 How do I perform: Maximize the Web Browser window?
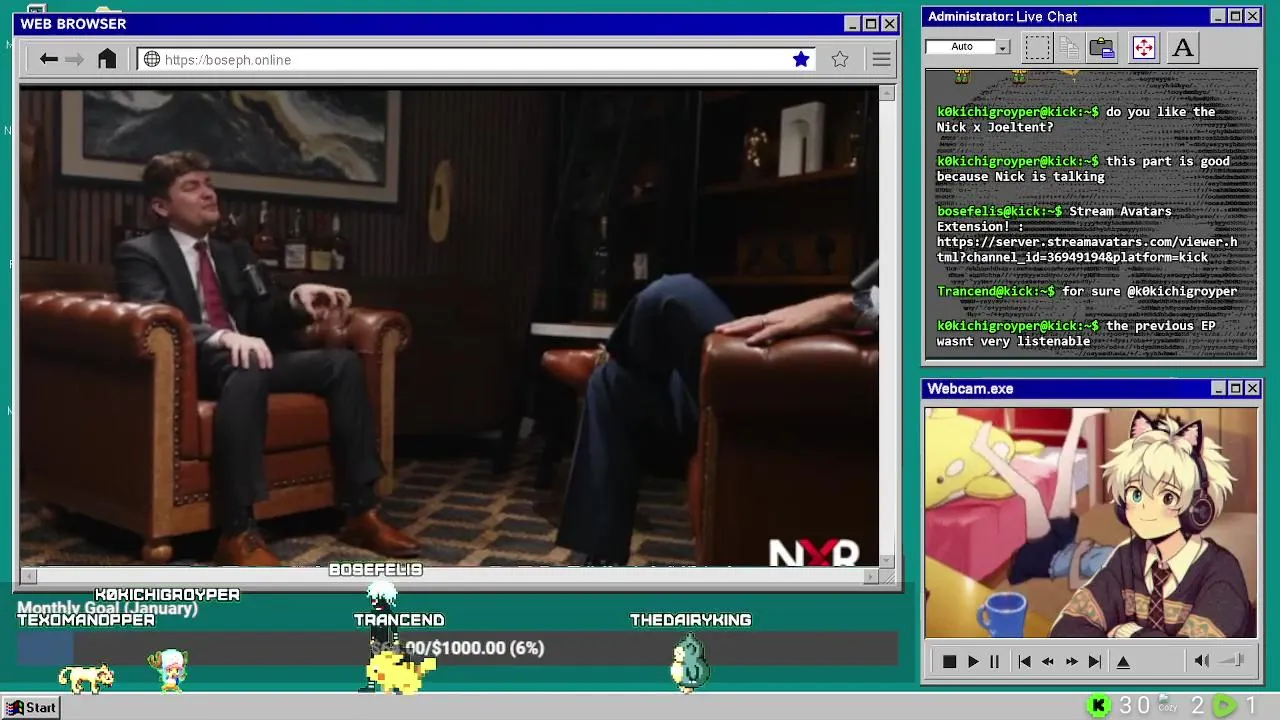click(870, 24)
